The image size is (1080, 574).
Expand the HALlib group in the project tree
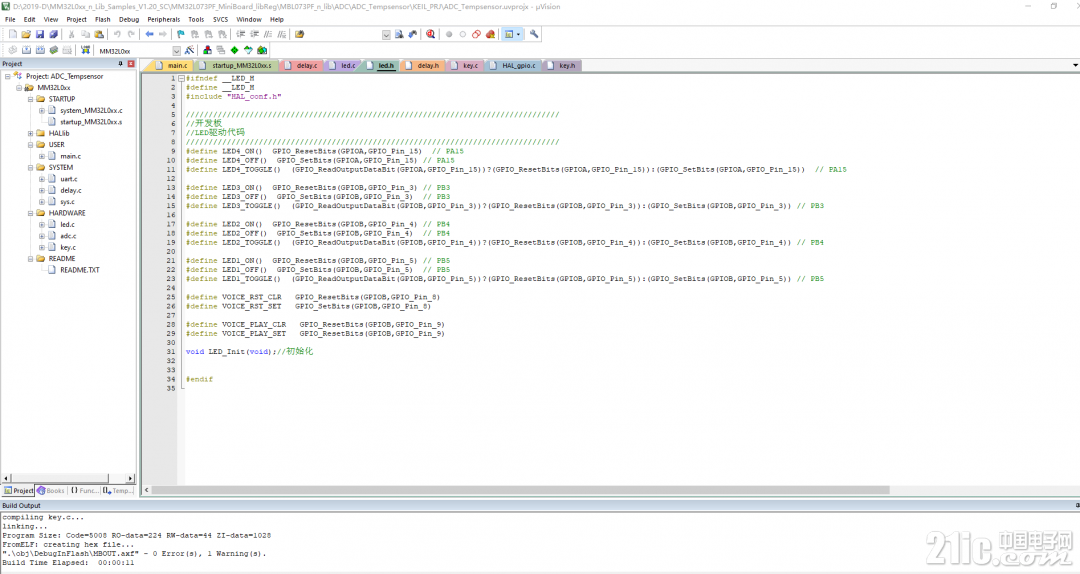30,134
